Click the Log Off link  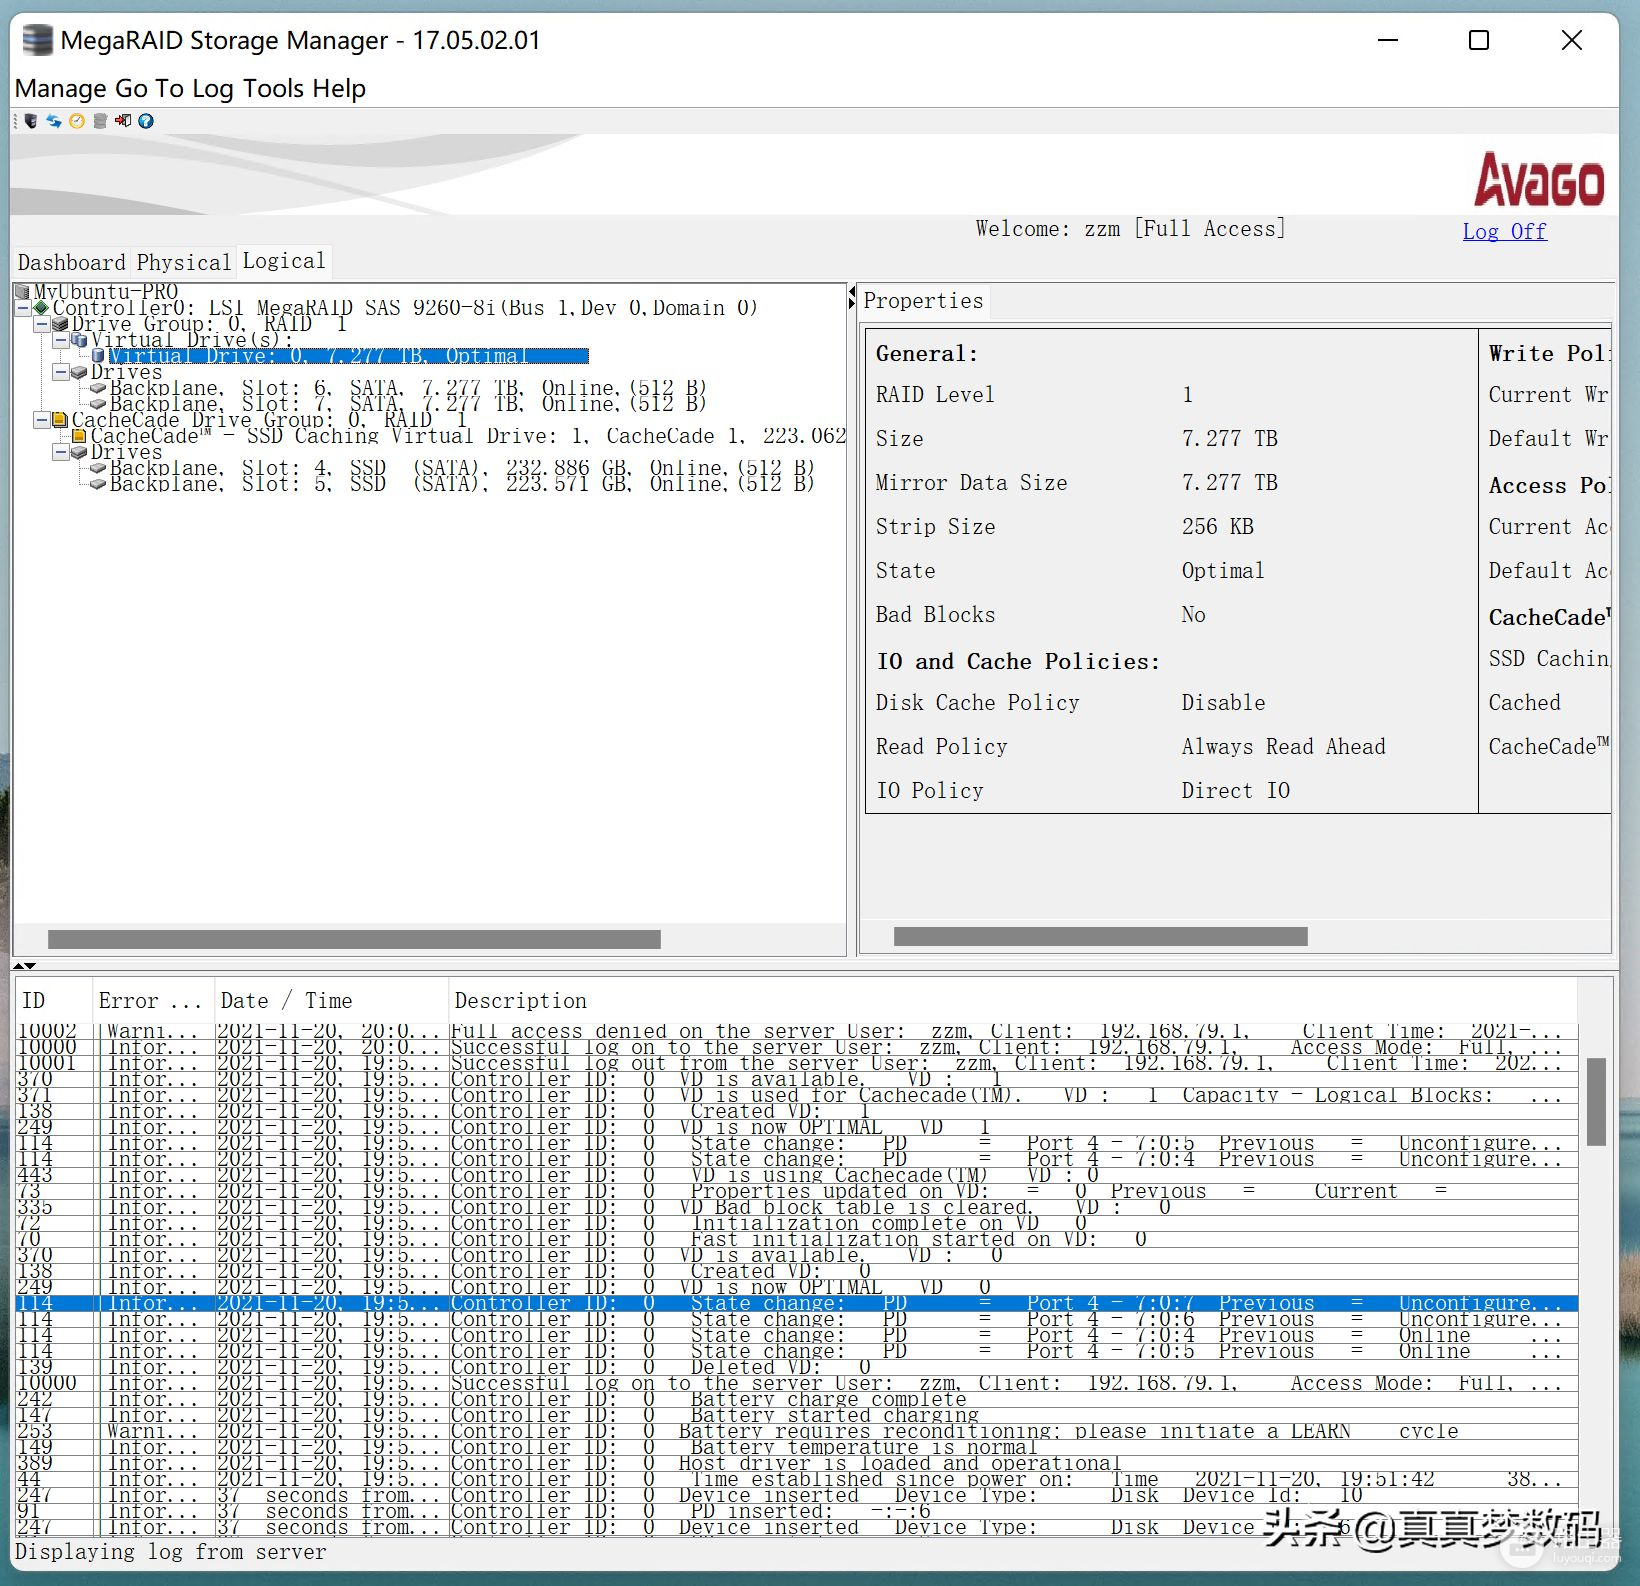(x=1503, y=232)
